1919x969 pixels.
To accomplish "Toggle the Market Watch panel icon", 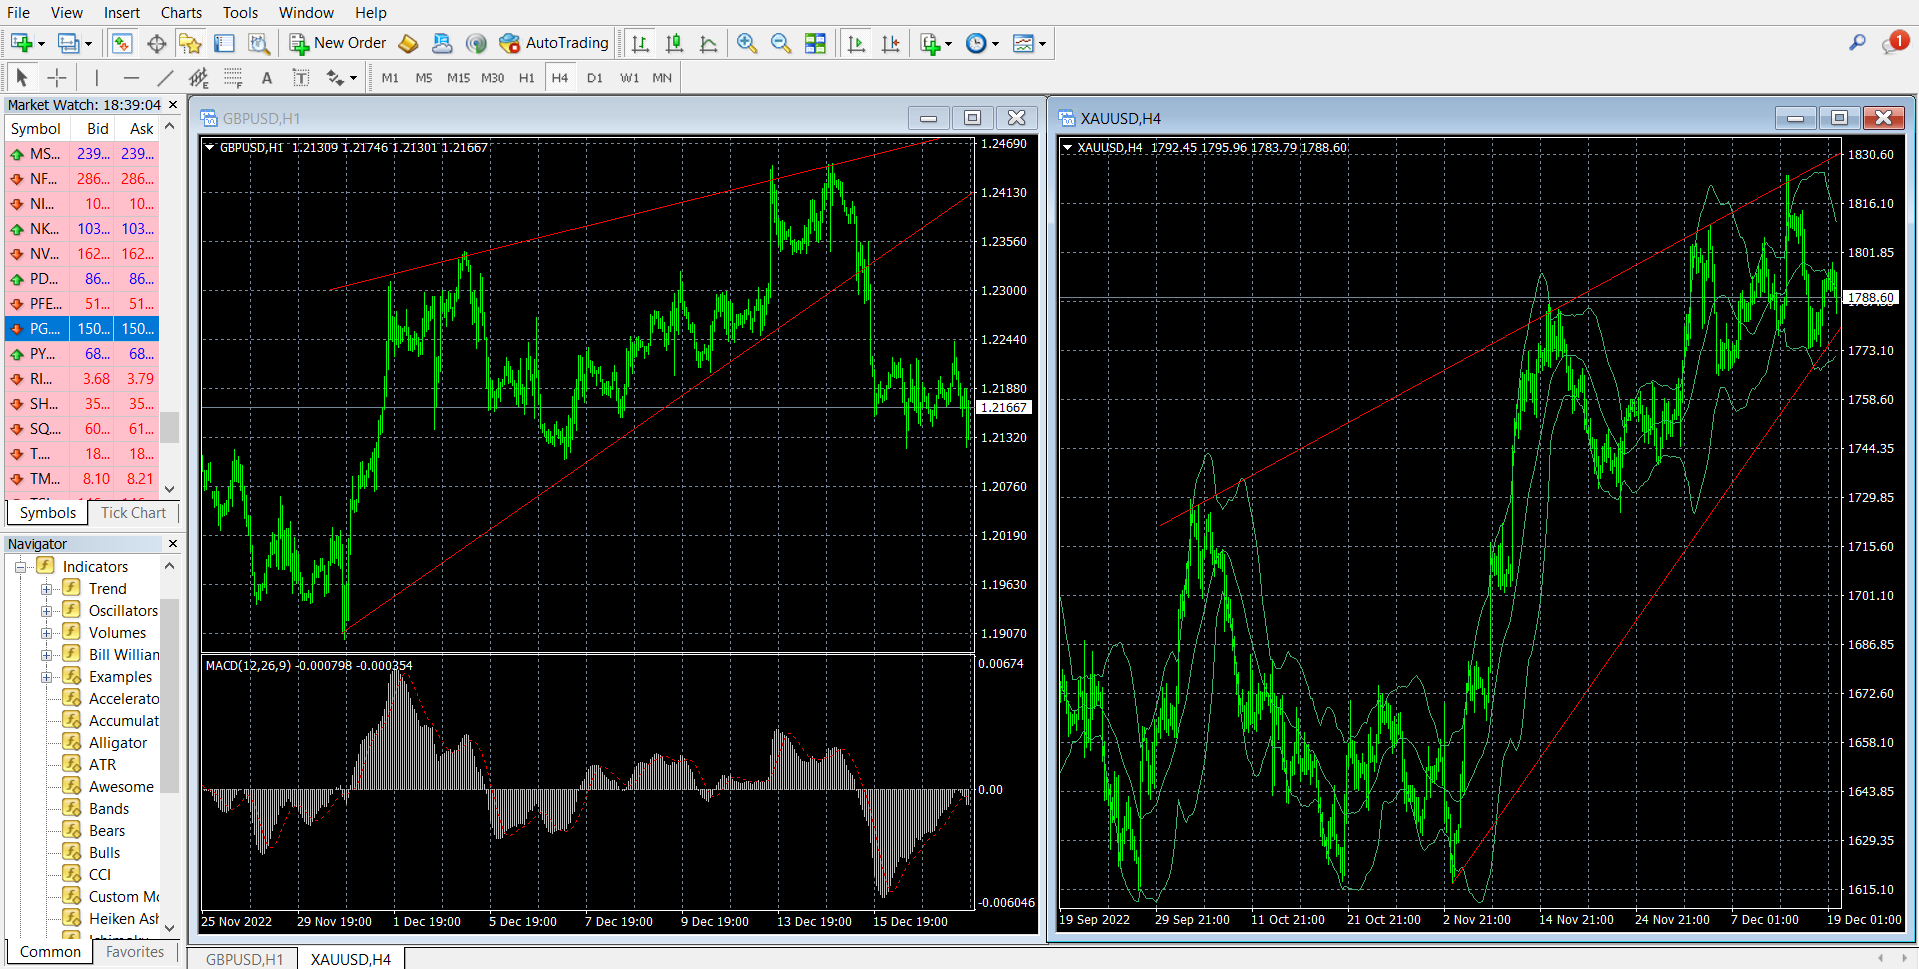I will tap(122, 43).
